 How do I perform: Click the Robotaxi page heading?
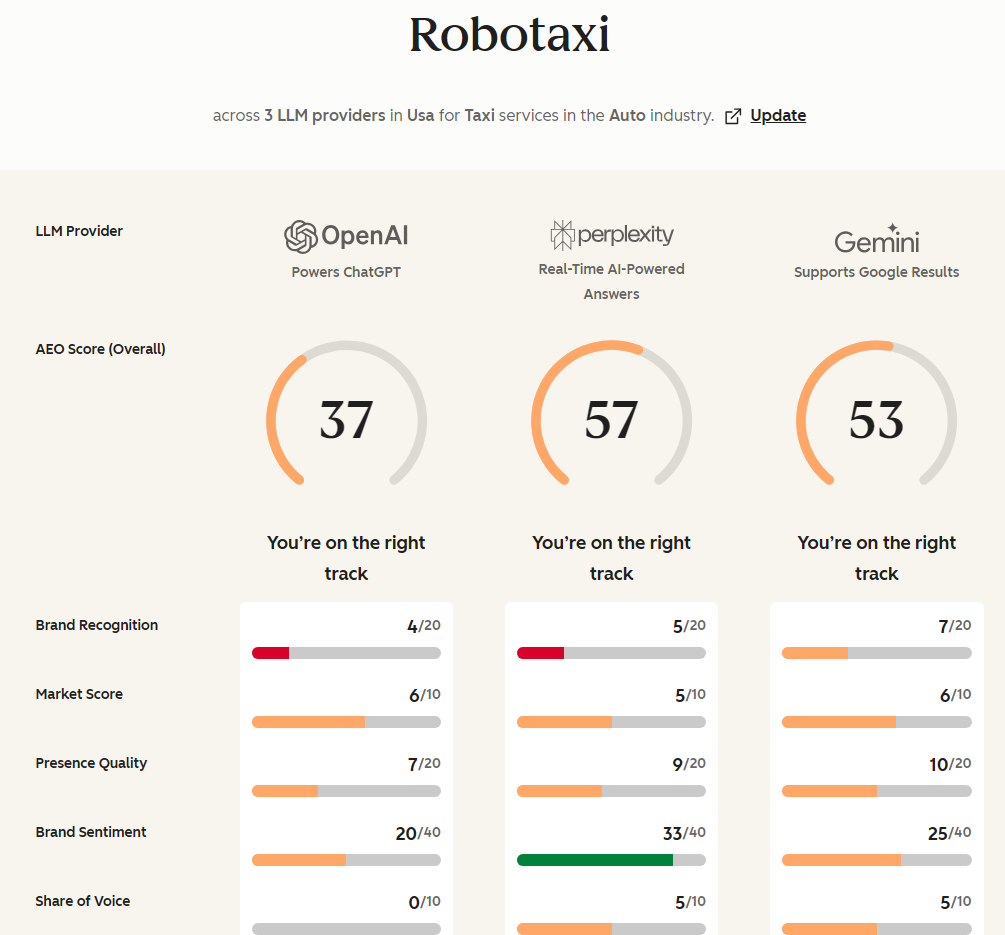[510, 35]
